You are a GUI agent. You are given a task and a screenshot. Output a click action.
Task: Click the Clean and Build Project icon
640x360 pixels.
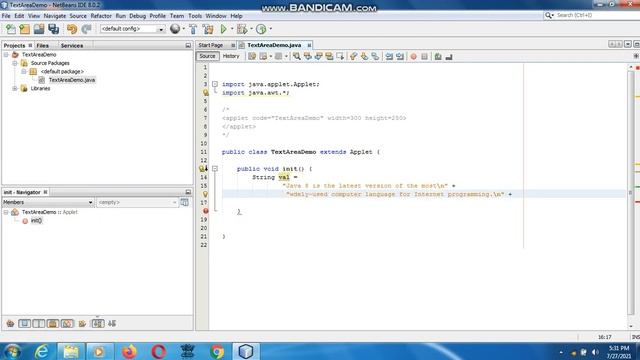click(208, 29)
